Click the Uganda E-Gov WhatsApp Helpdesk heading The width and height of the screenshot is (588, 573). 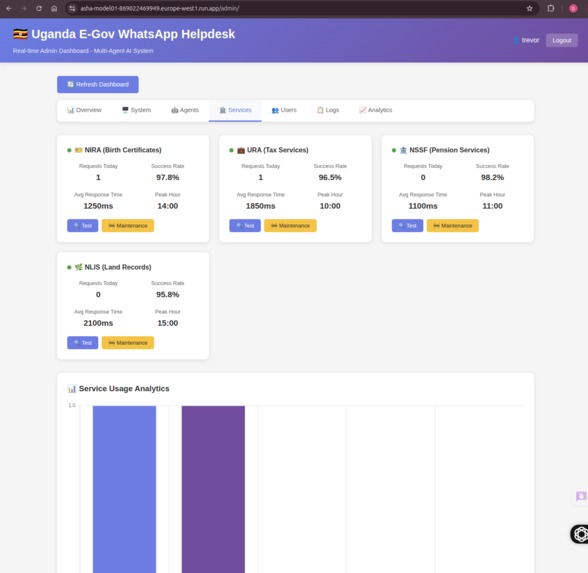pos(133,34)
